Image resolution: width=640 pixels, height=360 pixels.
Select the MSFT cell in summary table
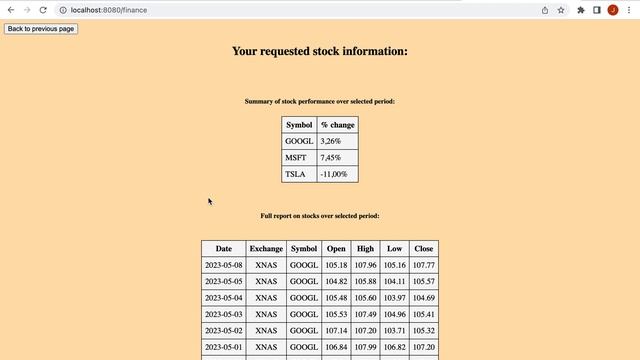point(299,158)
